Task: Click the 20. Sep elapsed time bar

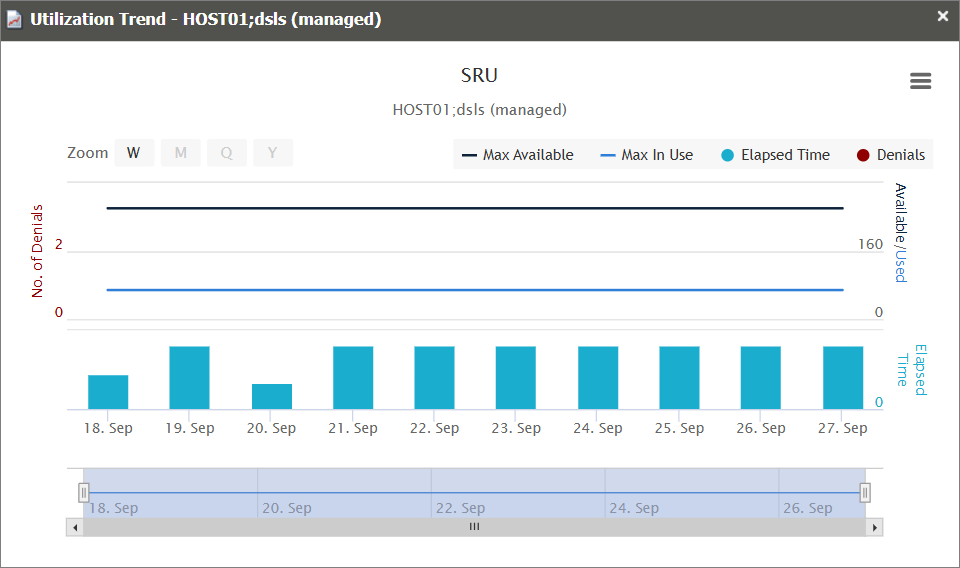Action: pyautogui.click(x=272, y=397)
